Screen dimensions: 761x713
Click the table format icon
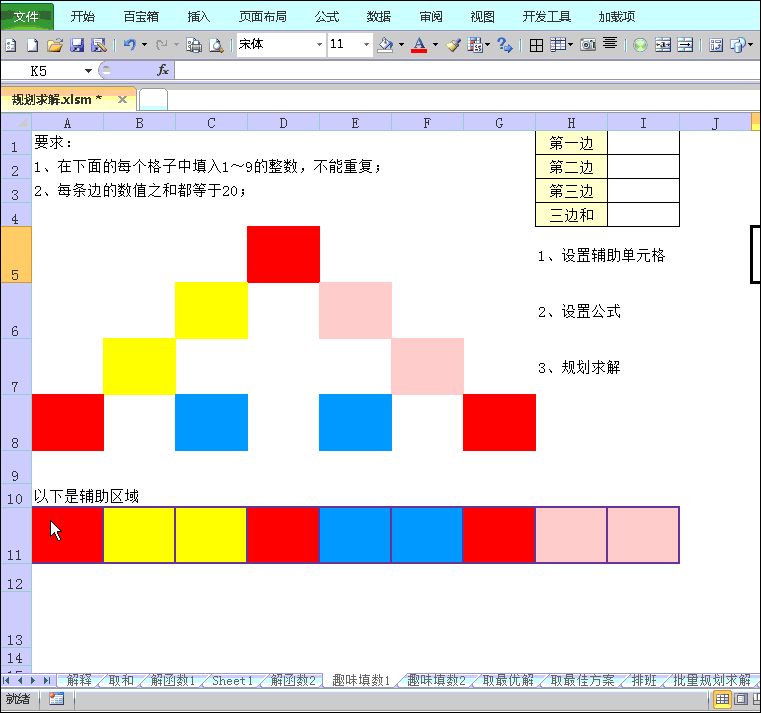(558, 45)
